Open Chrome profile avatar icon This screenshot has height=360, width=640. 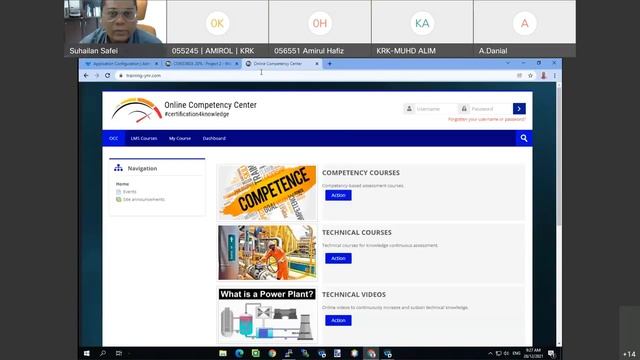[543, 76]
